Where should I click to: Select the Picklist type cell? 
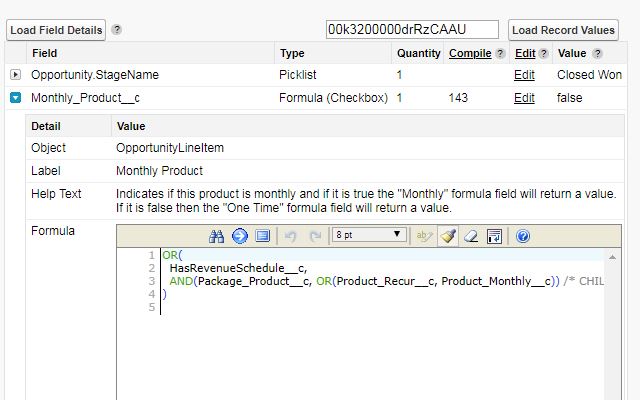tap(298, 75)
